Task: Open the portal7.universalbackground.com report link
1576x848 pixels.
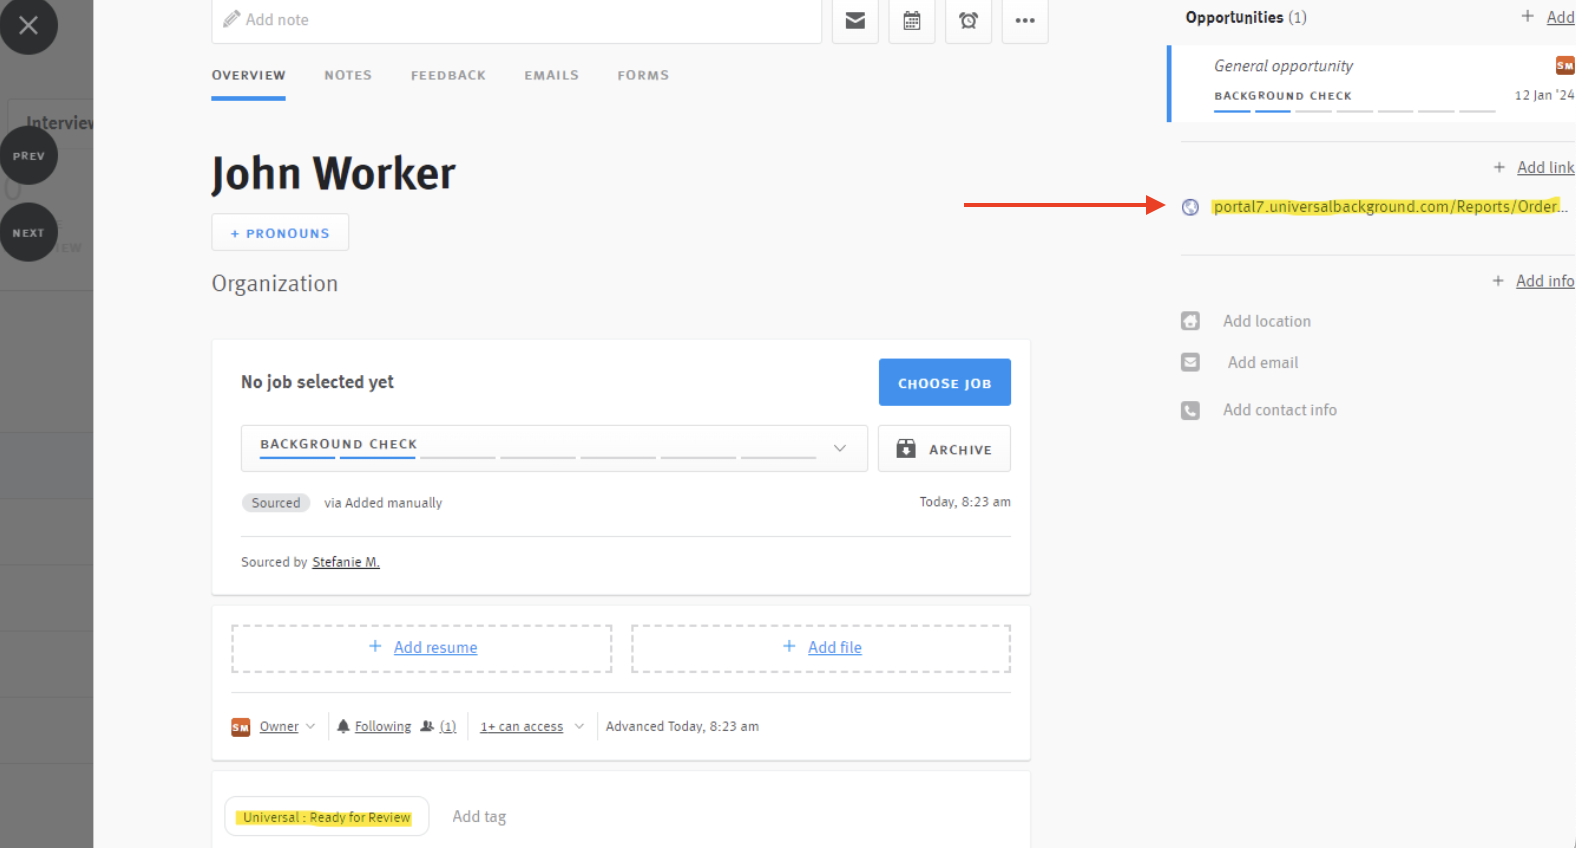Action: (x=1390, y=207)
